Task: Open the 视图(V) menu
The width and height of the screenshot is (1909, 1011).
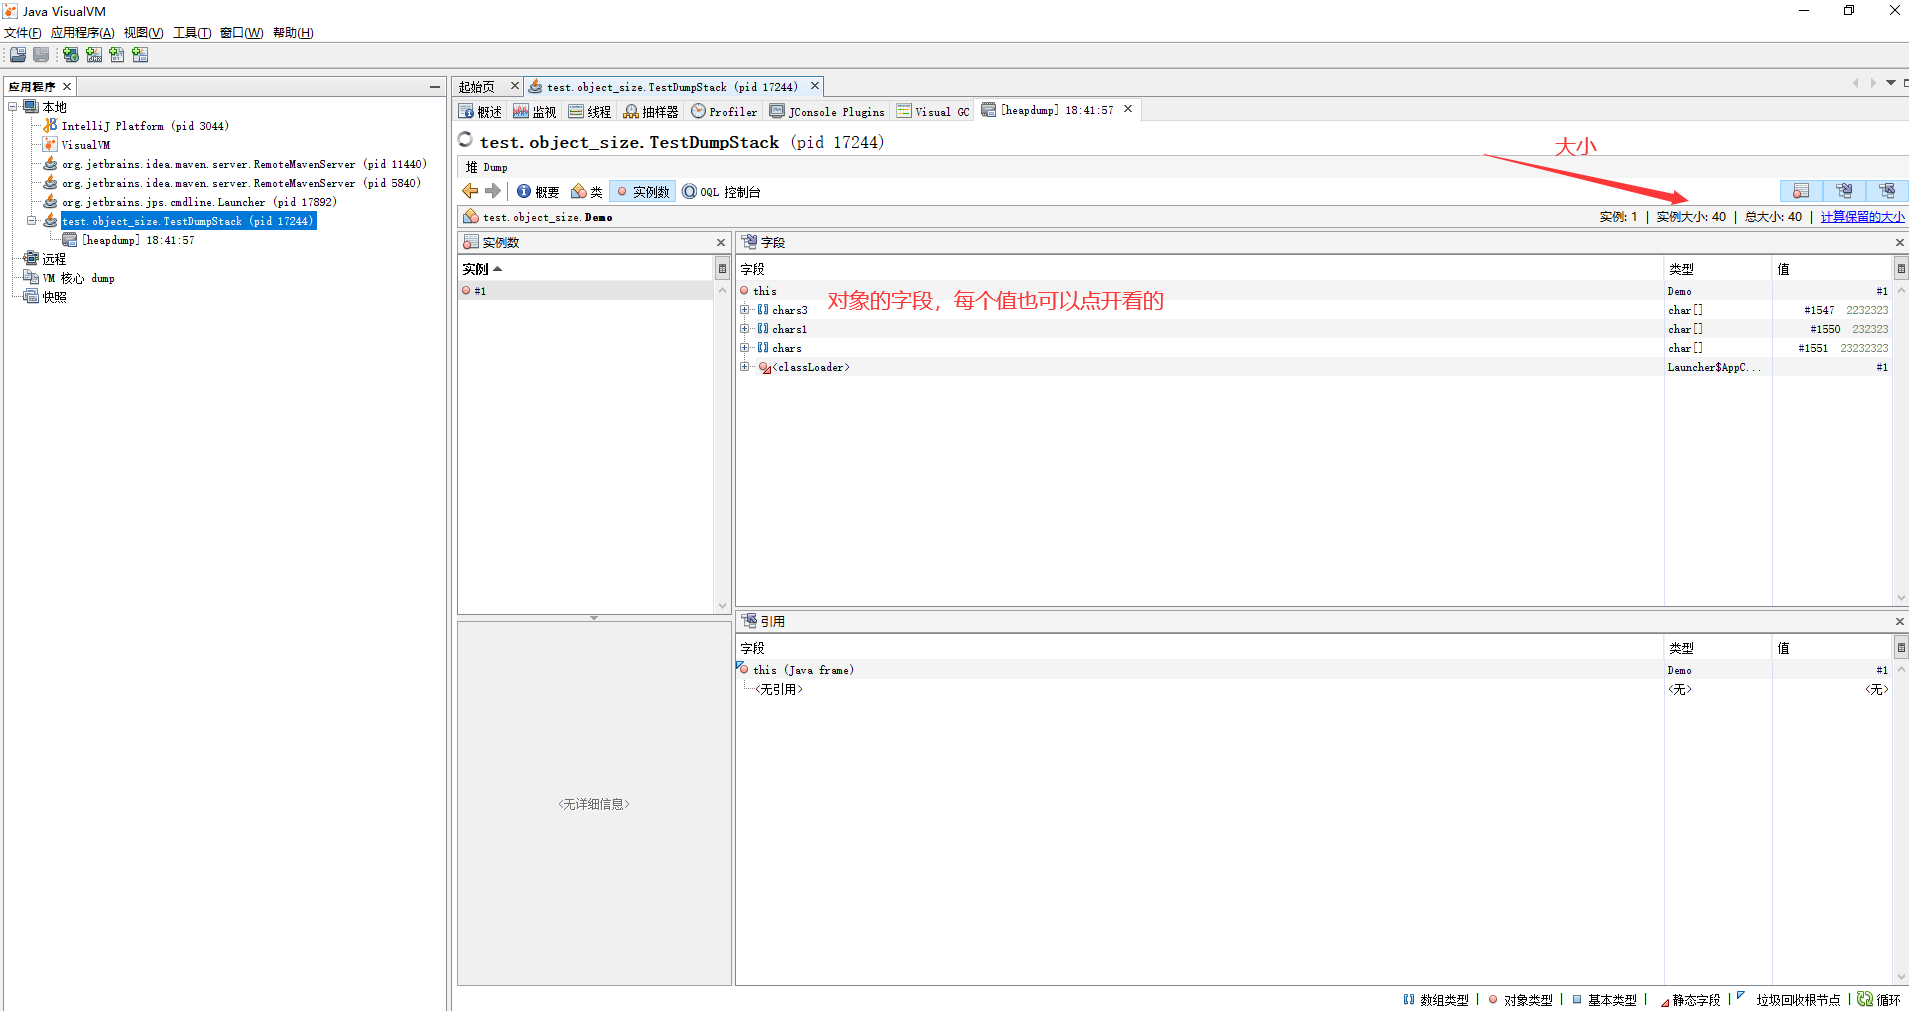Action: click(143, 33)
